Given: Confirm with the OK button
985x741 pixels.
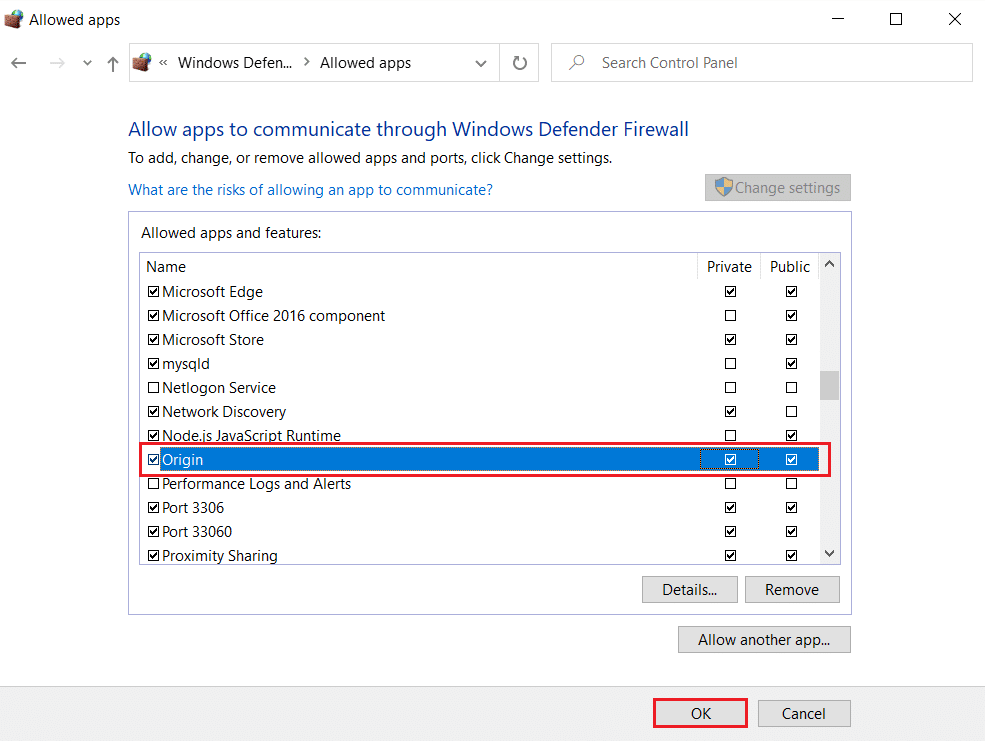Looking at the screenshot, I should [x=700, y=713].
